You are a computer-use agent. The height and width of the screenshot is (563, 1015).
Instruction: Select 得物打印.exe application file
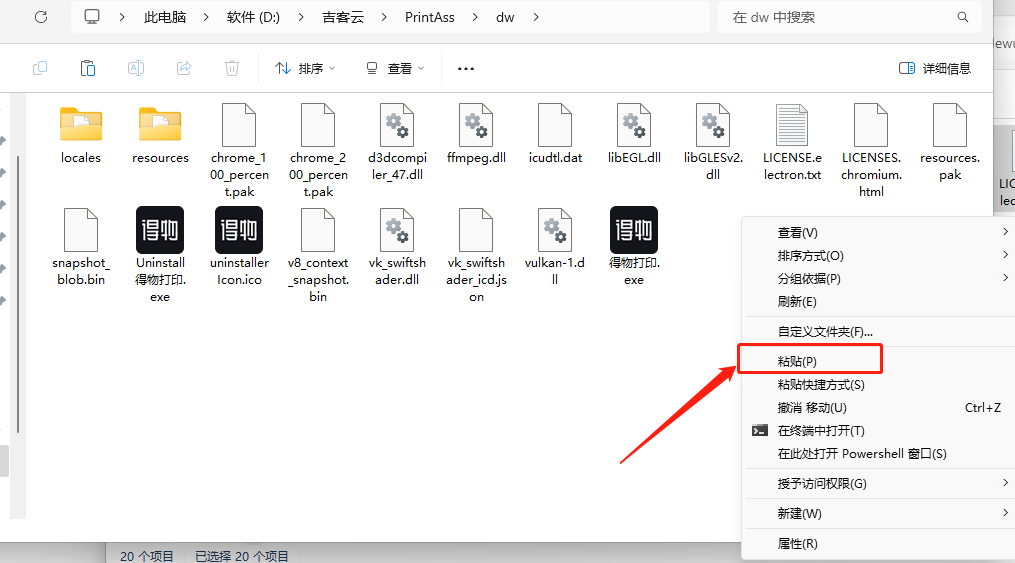click(634, 247)
